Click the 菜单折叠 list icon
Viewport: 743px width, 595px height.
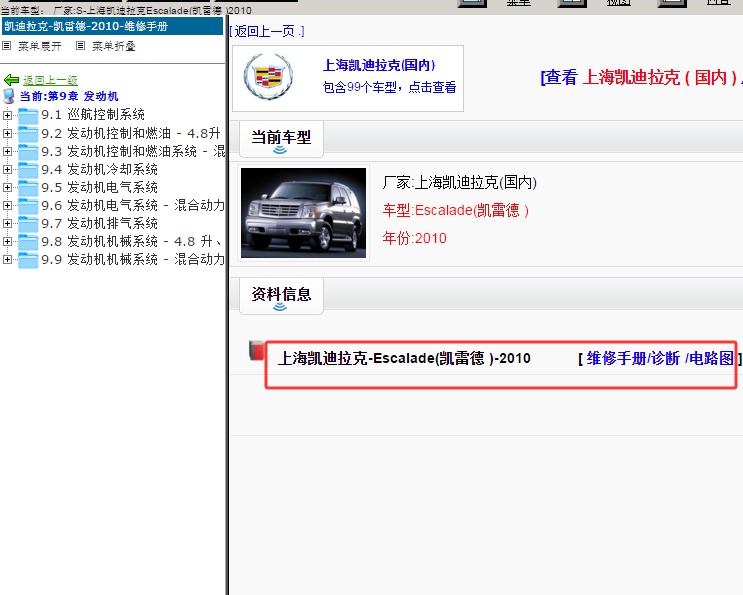tap(81, 45)
